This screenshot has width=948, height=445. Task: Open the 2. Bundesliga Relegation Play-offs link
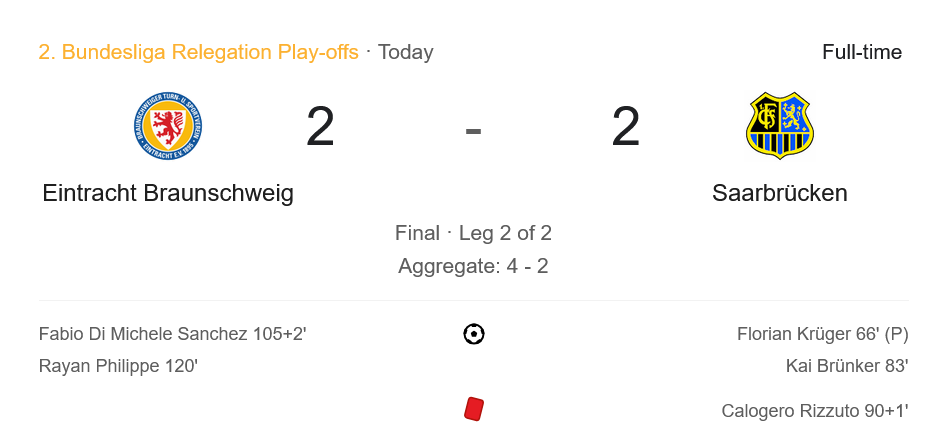[198, 52]
